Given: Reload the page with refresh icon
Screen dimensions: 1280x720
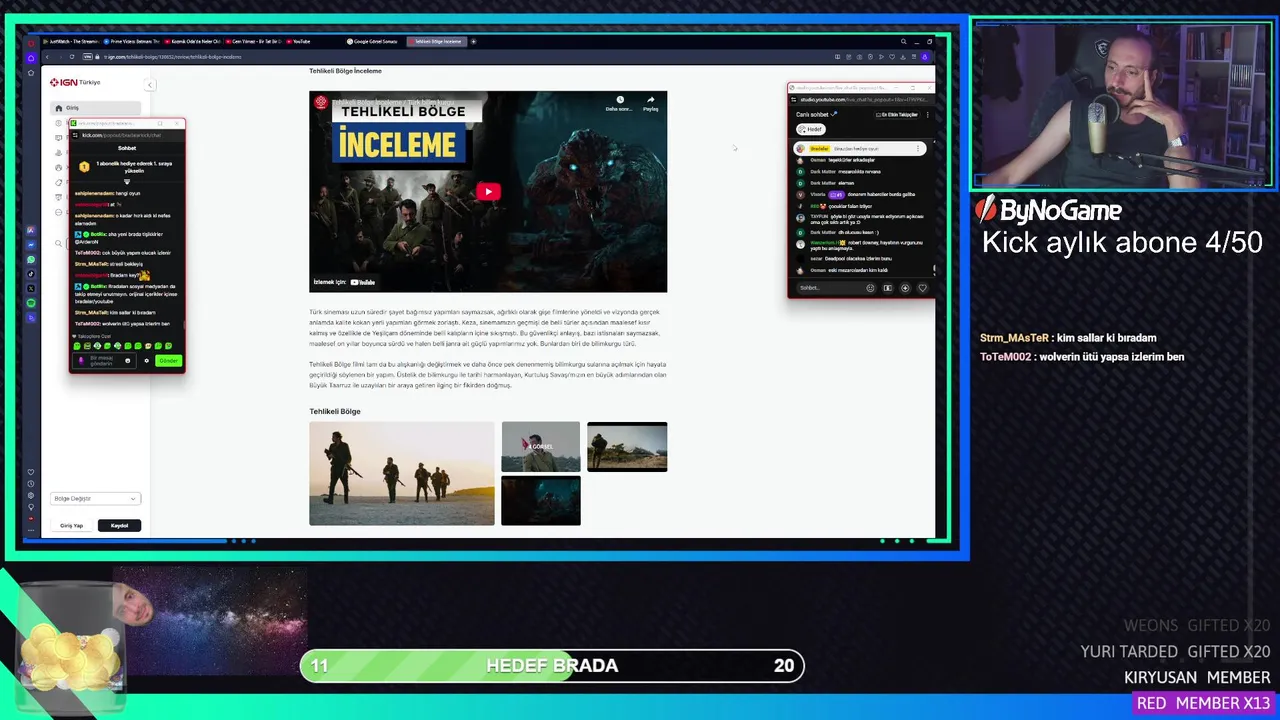Looking at the screenshot, I should 71,57.
